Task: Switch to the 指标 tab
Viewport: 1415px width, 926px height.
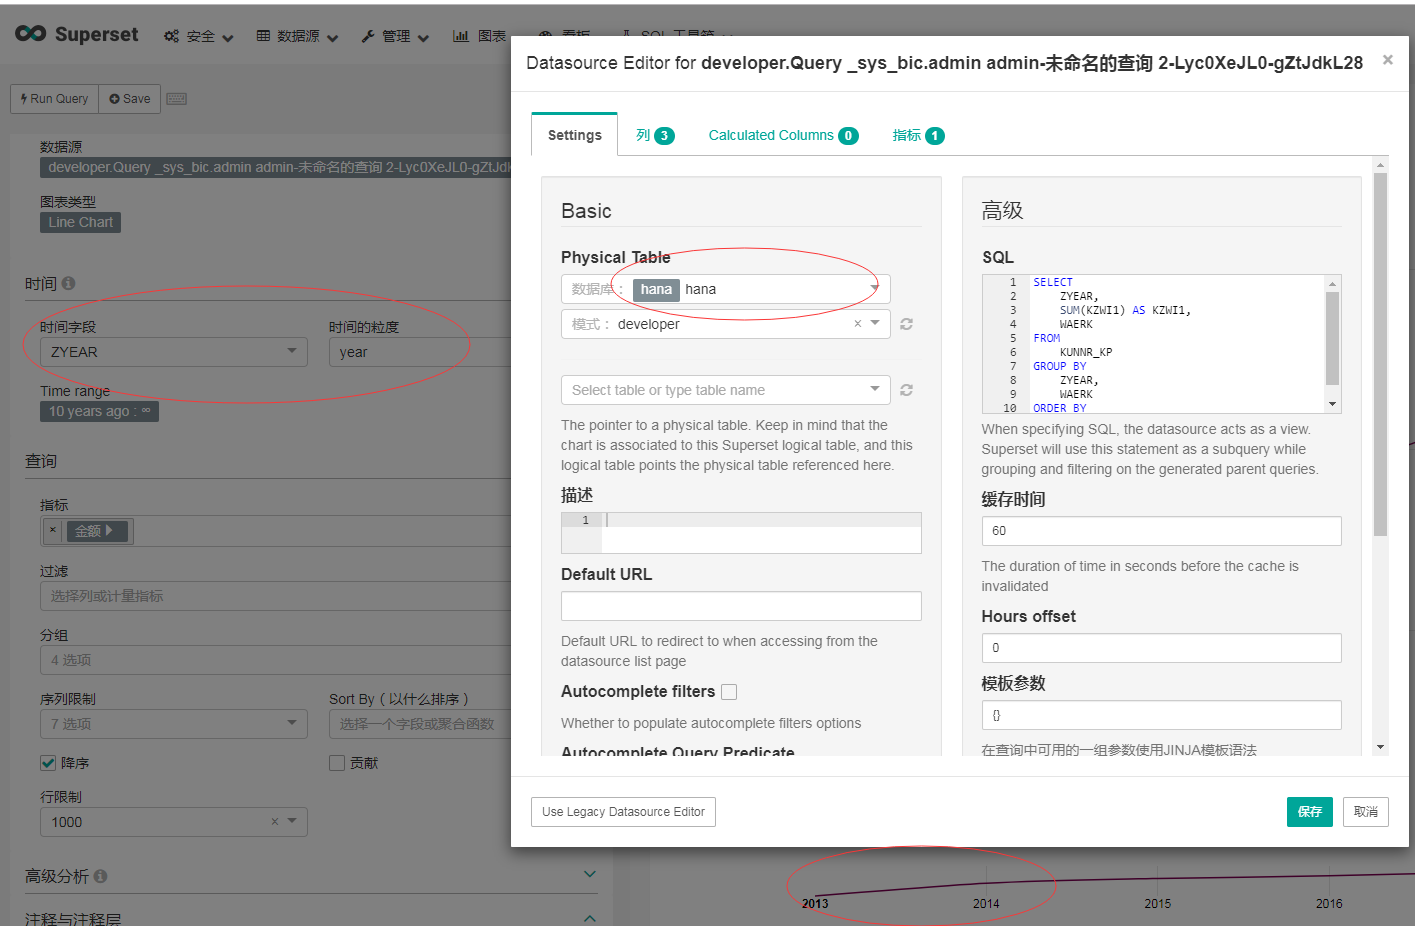Action: click(x=918, y=135)
